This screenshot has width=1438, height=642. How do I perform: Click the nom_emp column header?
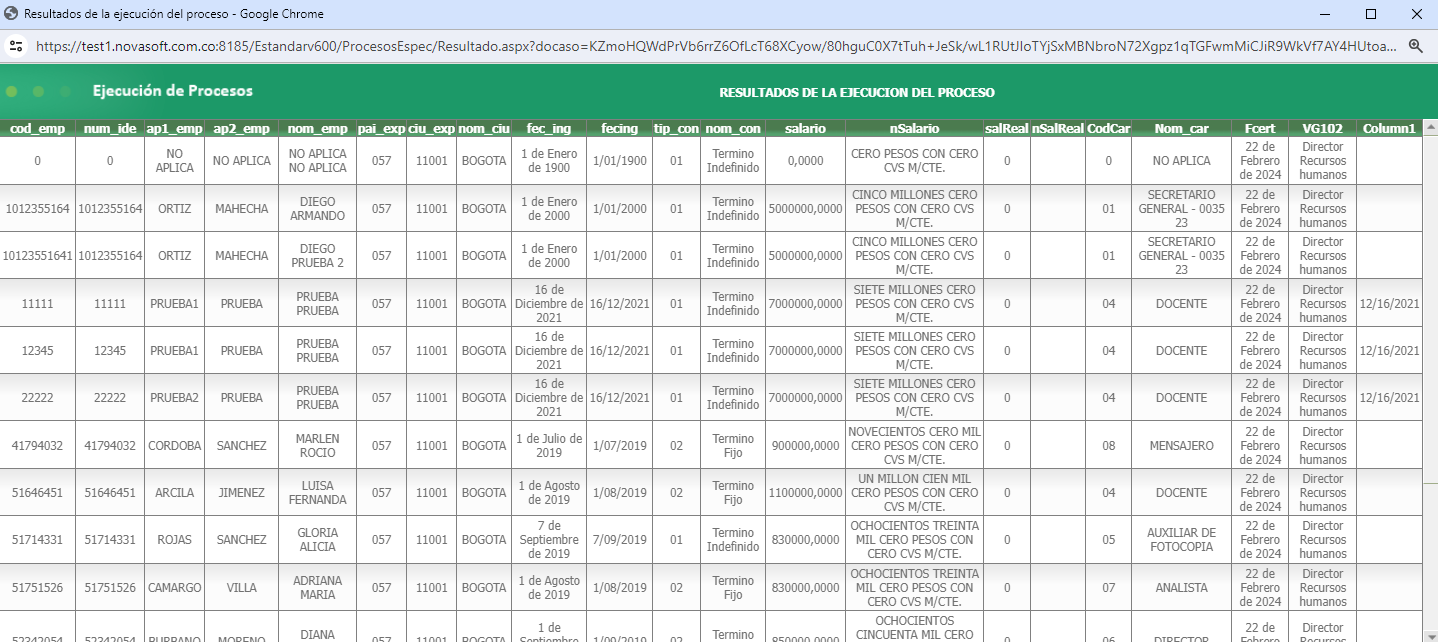pyautogui.click(x=318, y=129)
